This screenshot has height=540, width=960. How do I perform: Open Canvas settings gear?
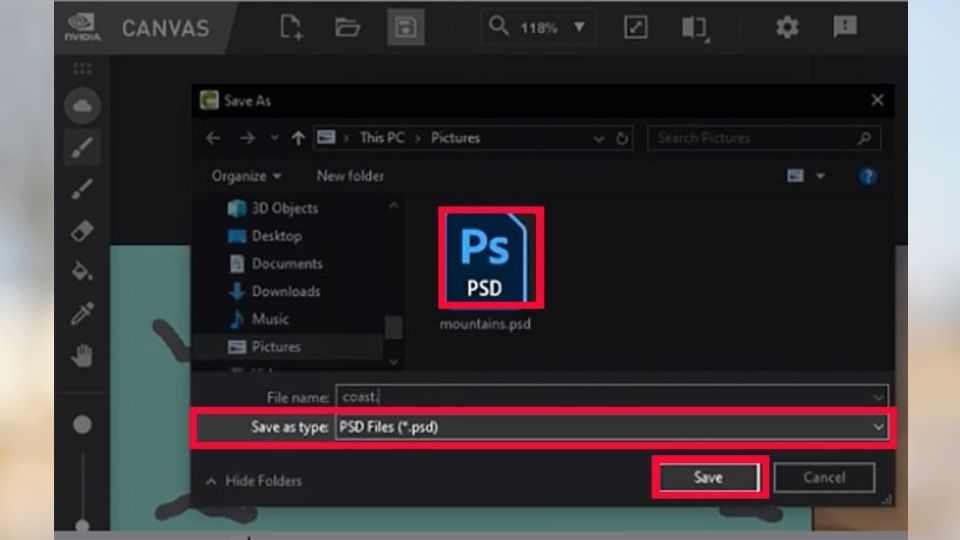coord(787,27)
